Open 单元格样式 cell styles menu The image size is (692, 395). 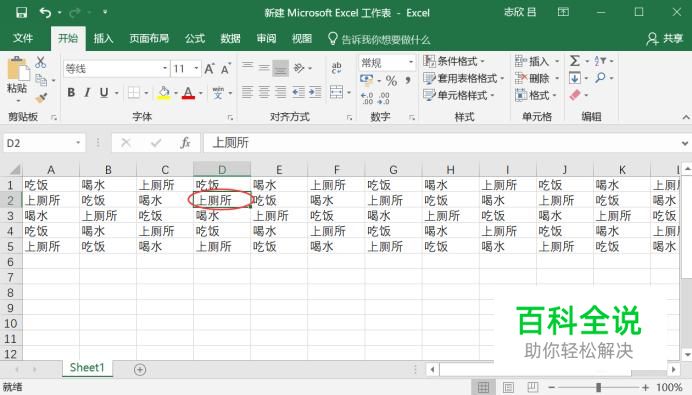[x=459, y=95]
